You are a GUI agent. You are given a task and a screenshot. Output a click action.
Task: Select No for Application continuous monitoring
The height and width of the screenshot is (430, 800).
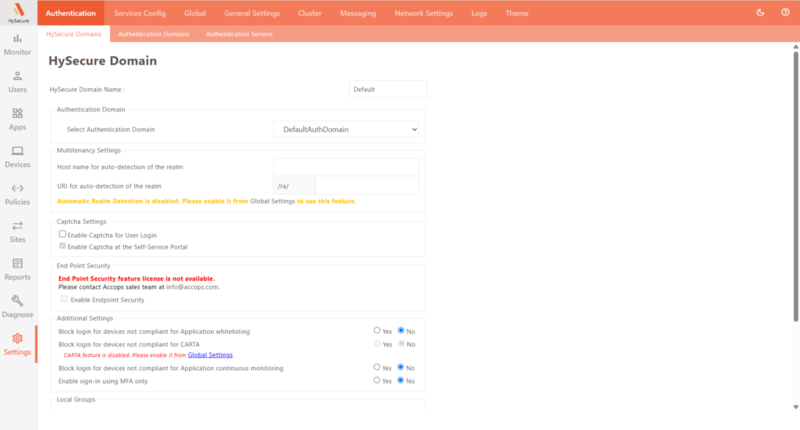[401, 367]
